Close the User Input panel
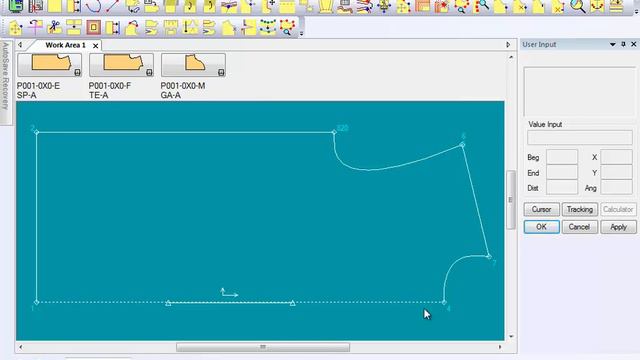 (x=634, y=44)
